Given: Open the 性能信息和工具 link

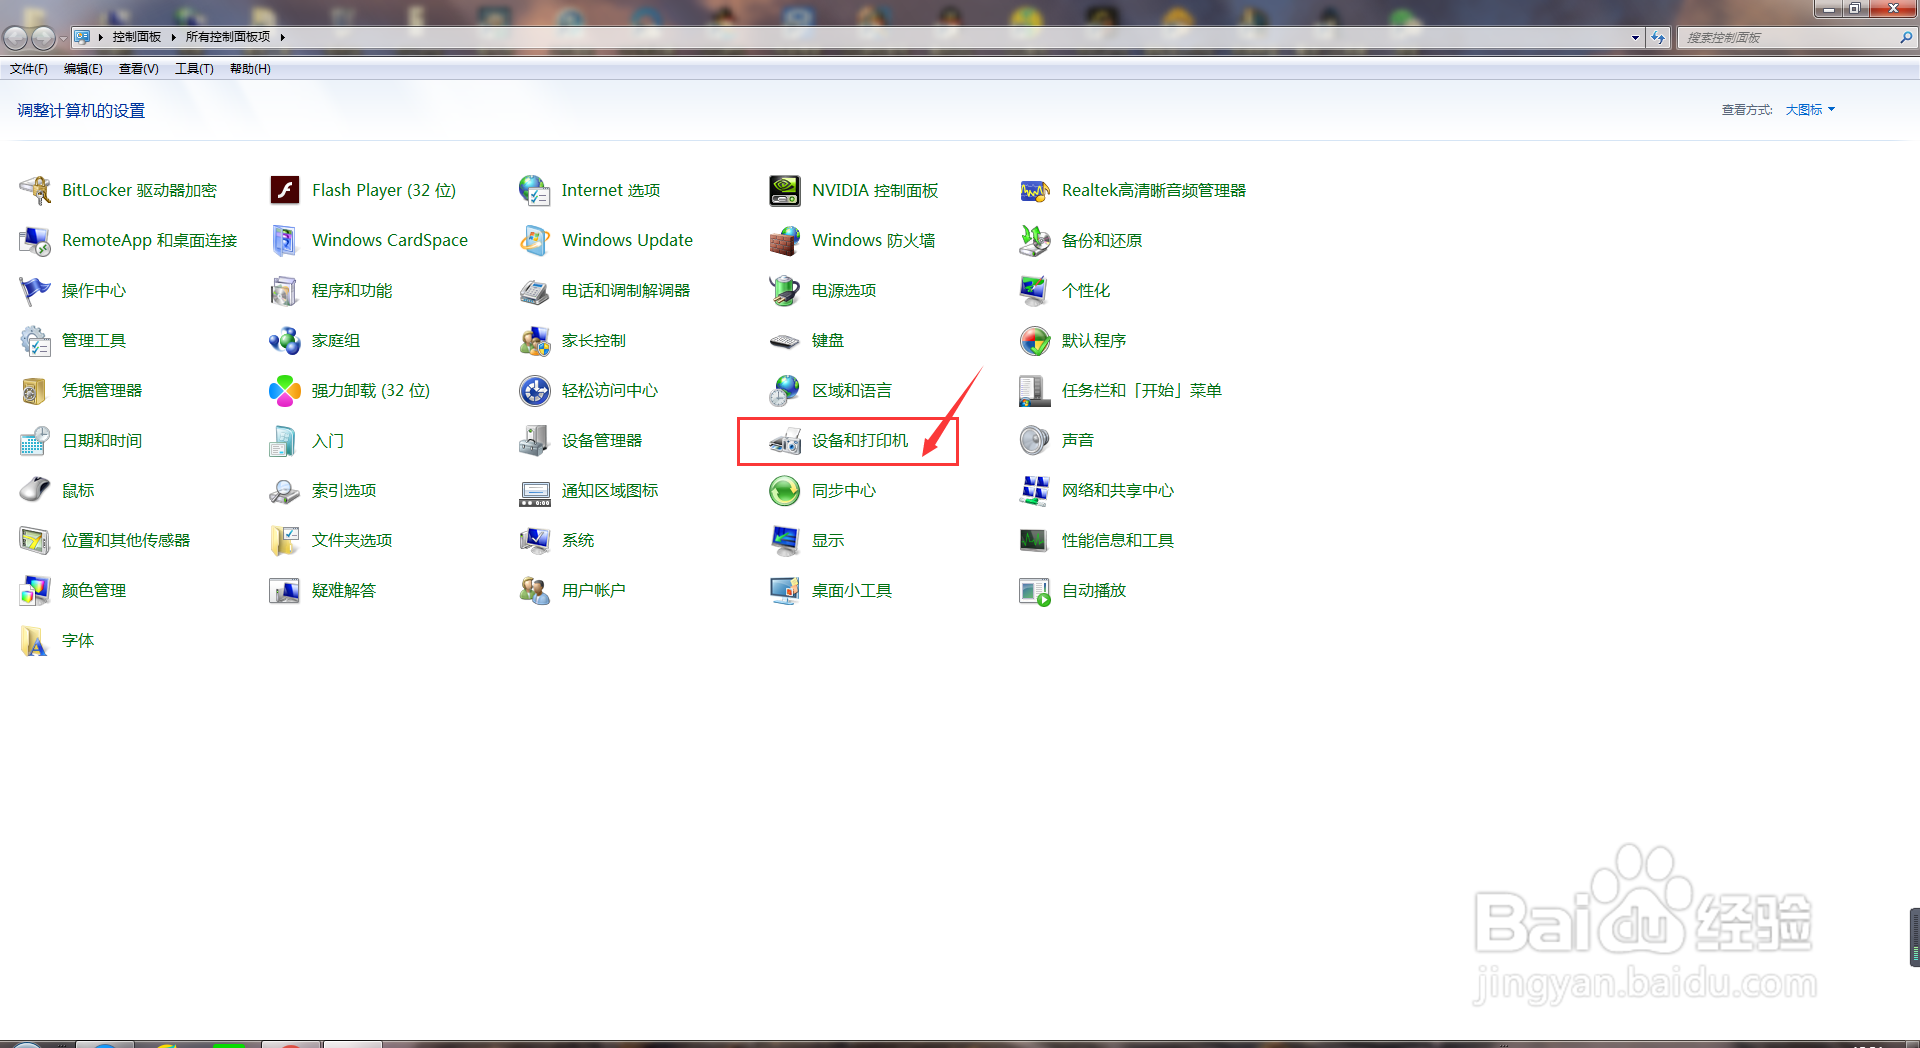Looking at the screenshot, I should 1118,540.
